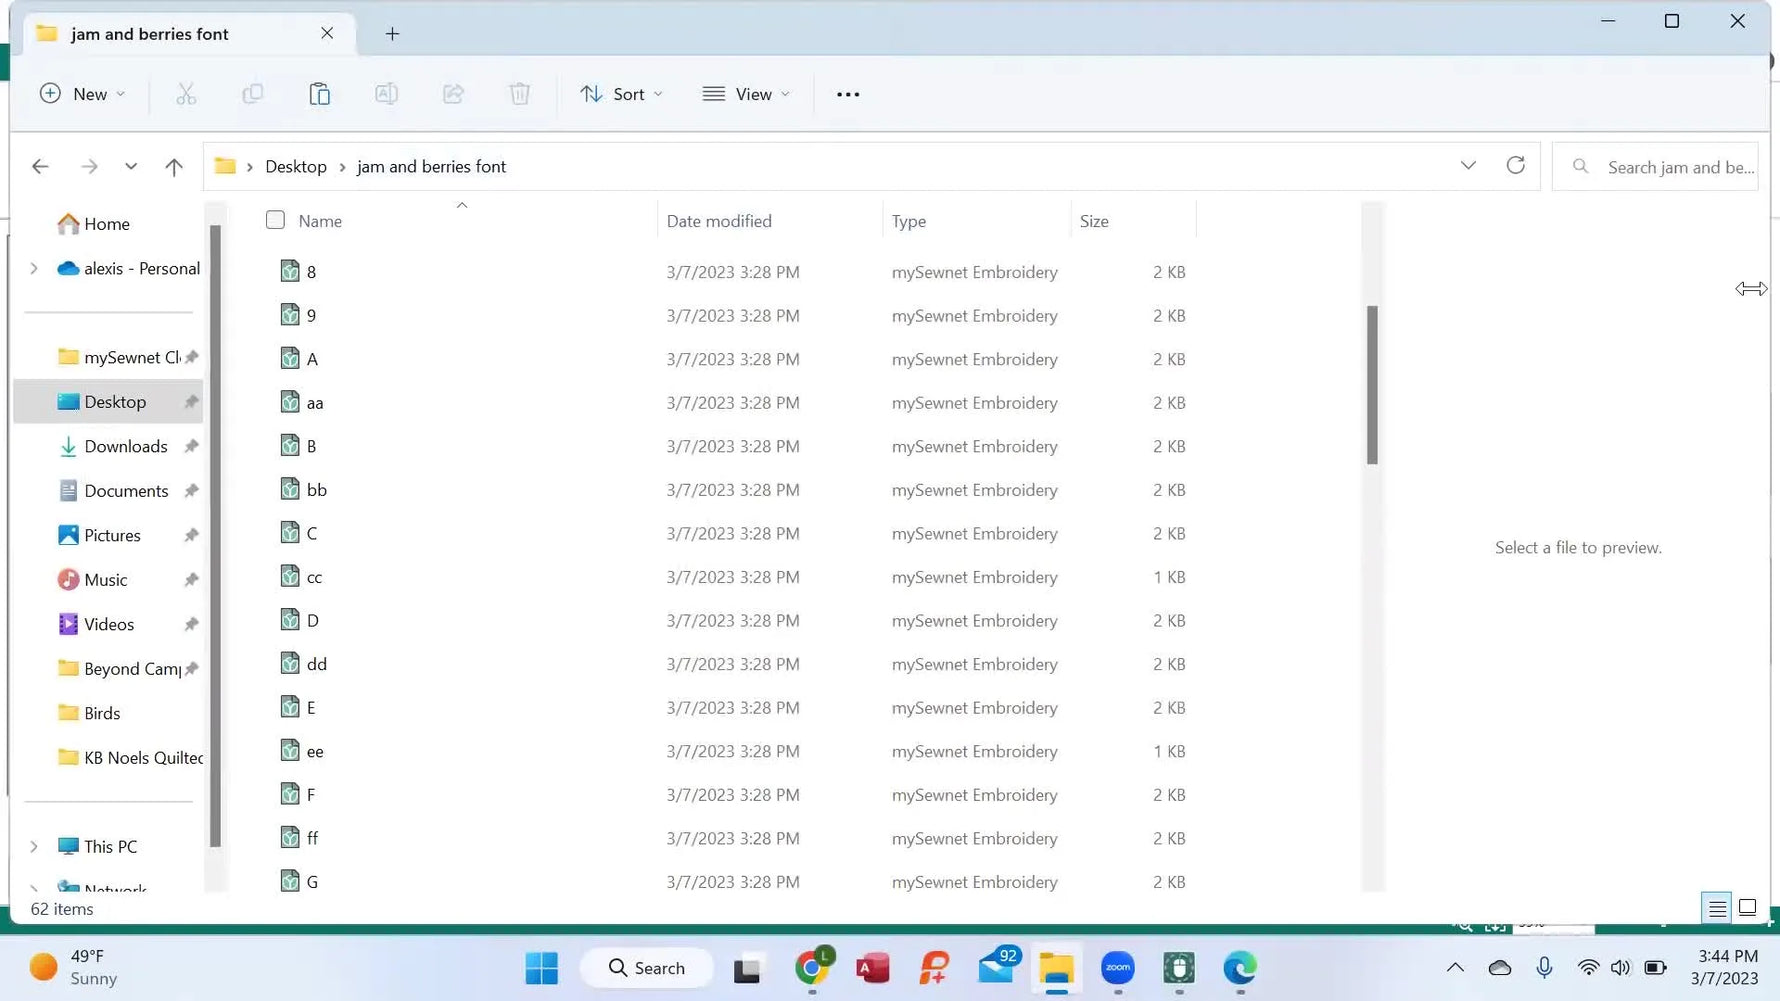Open the See more (three dots) menu
This screenshot has width=1780, height=1001.
(848, 94)
